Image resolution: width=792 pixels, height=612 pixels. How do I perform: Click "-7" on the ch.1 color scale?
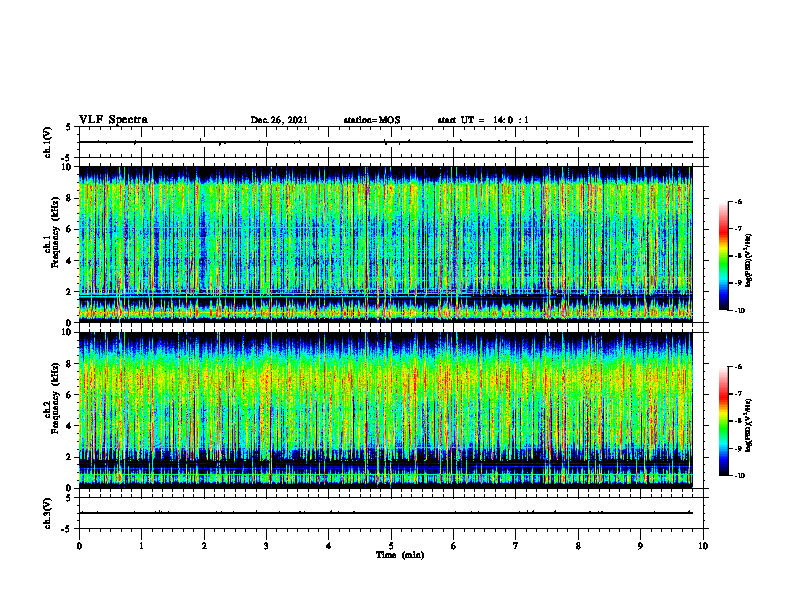[x=738, y=229]
